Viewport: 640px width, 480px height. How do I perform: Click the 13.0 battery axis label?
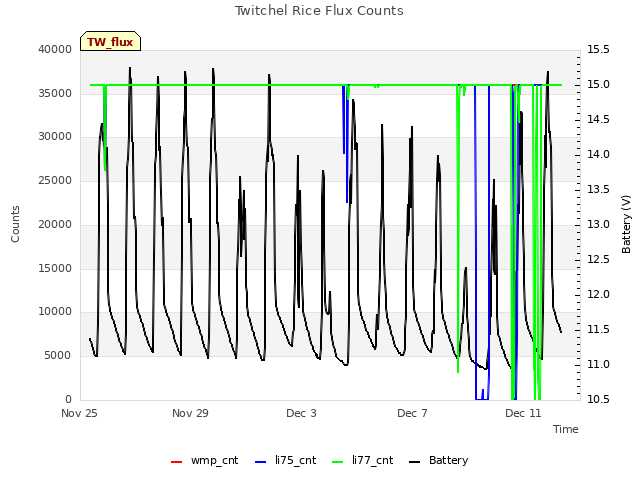tap(598, 224)
